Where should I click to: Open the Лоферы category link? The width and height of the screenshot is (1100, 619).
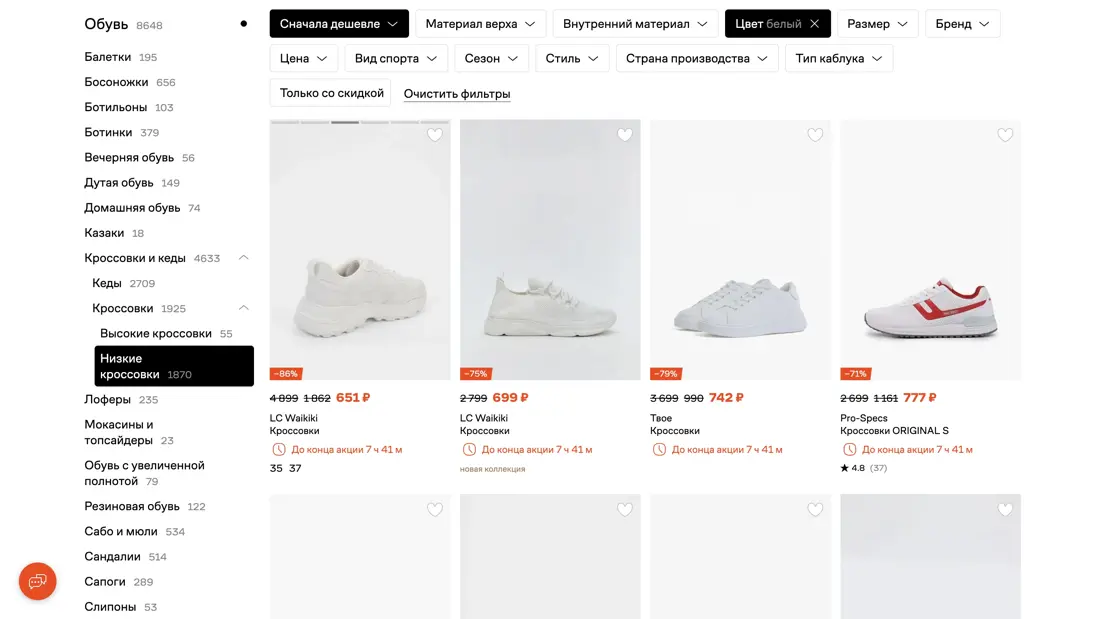pyautogui.click(x=107, y=399)
